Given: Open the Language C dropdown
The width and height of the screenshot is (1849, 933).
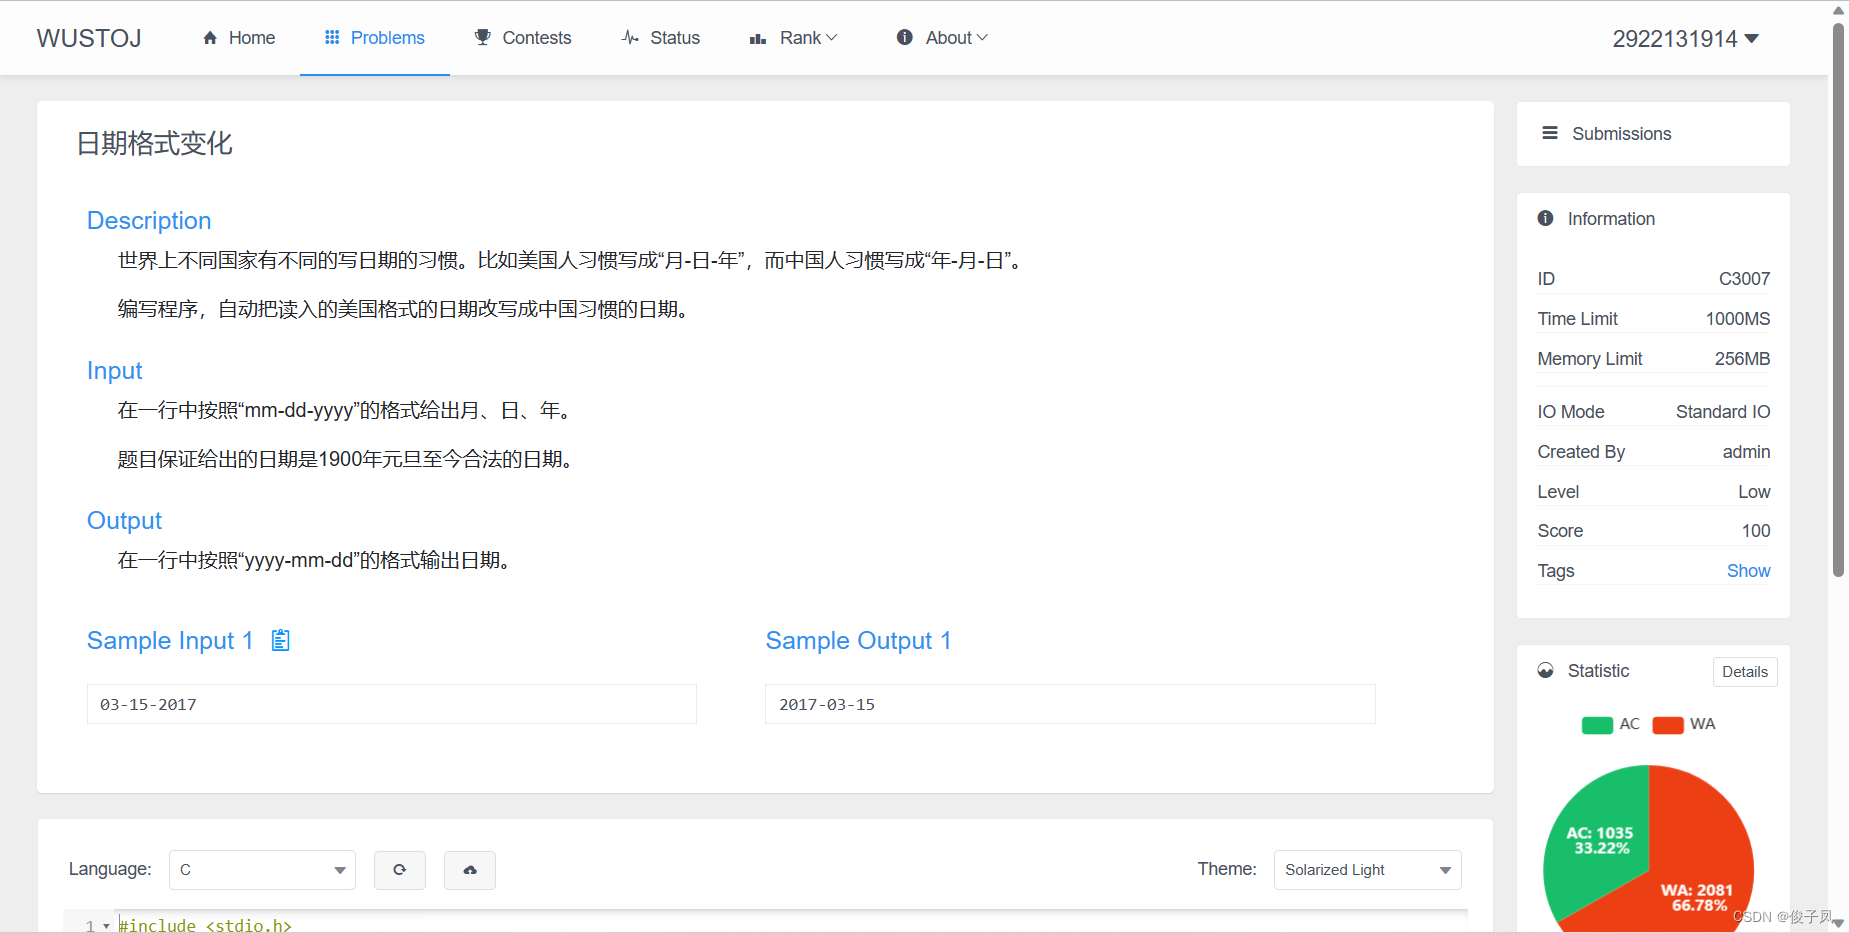Looking at the screenshot, I should tap(263, 870).
